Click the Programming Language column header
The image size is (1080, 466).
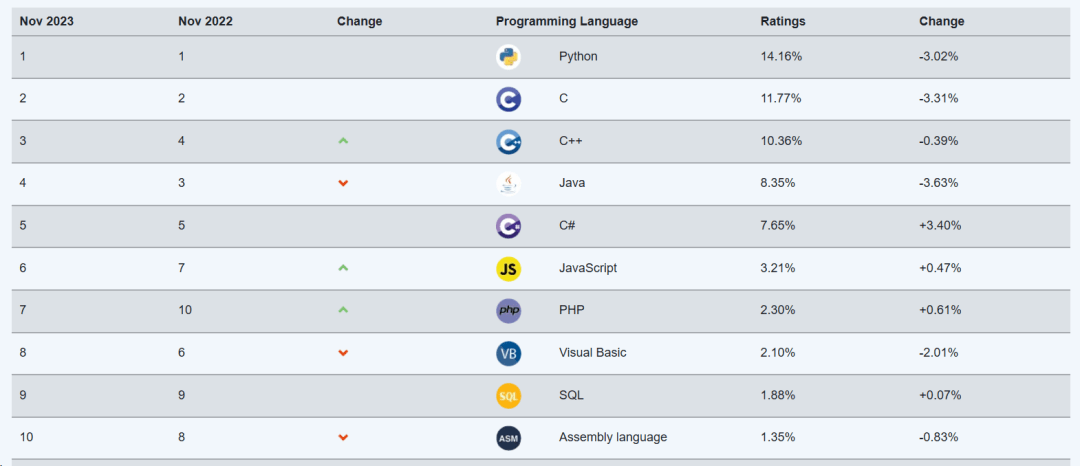pyautogui.click(x=567, y=21)
